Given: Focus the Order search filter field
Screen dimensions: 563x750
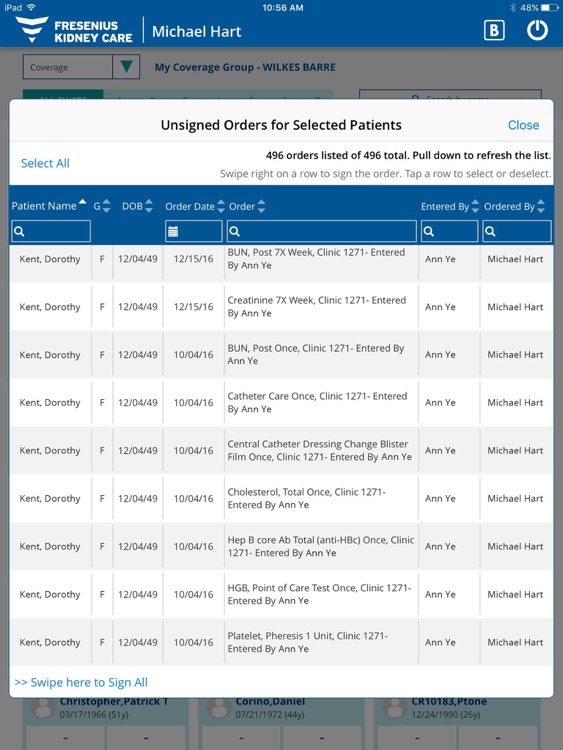Looking at the screenshot, I should click(321, 232).
